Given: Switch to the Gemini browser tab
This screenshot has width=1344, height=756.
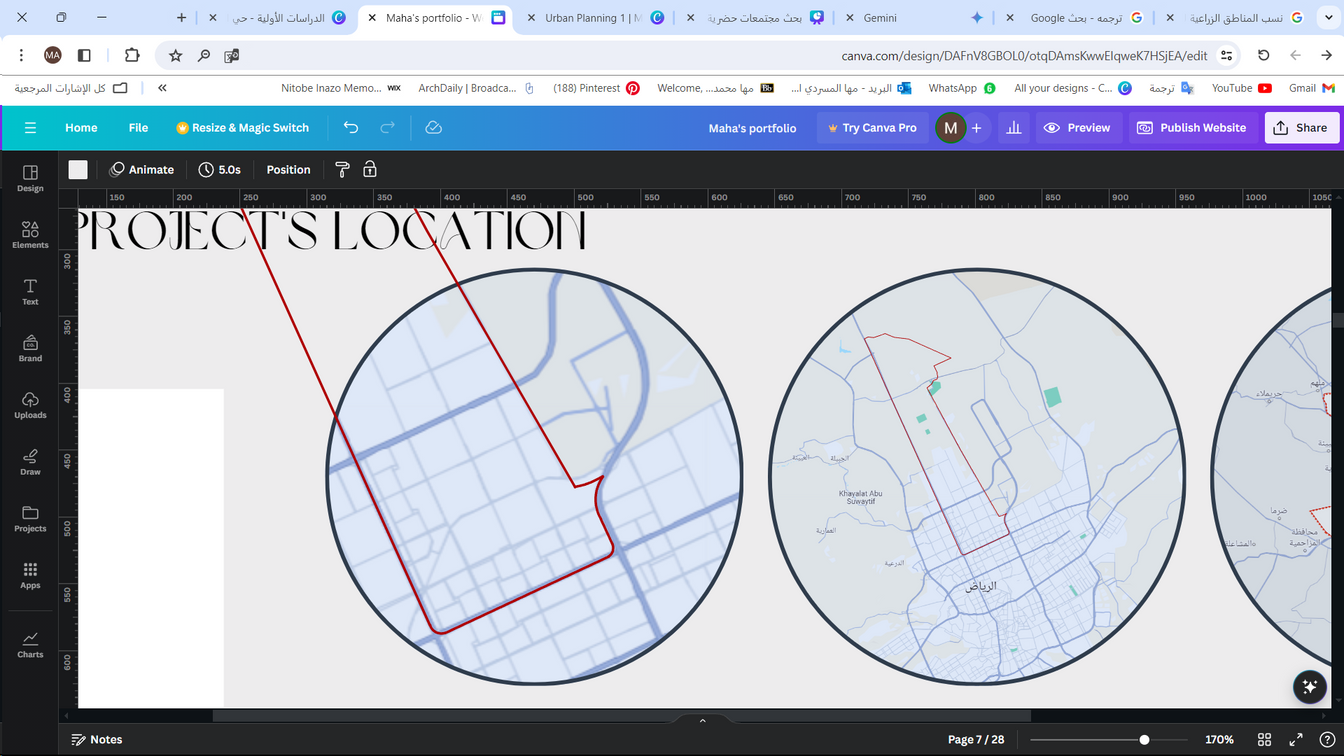Looking at the screenshot, I should (880, 18).
